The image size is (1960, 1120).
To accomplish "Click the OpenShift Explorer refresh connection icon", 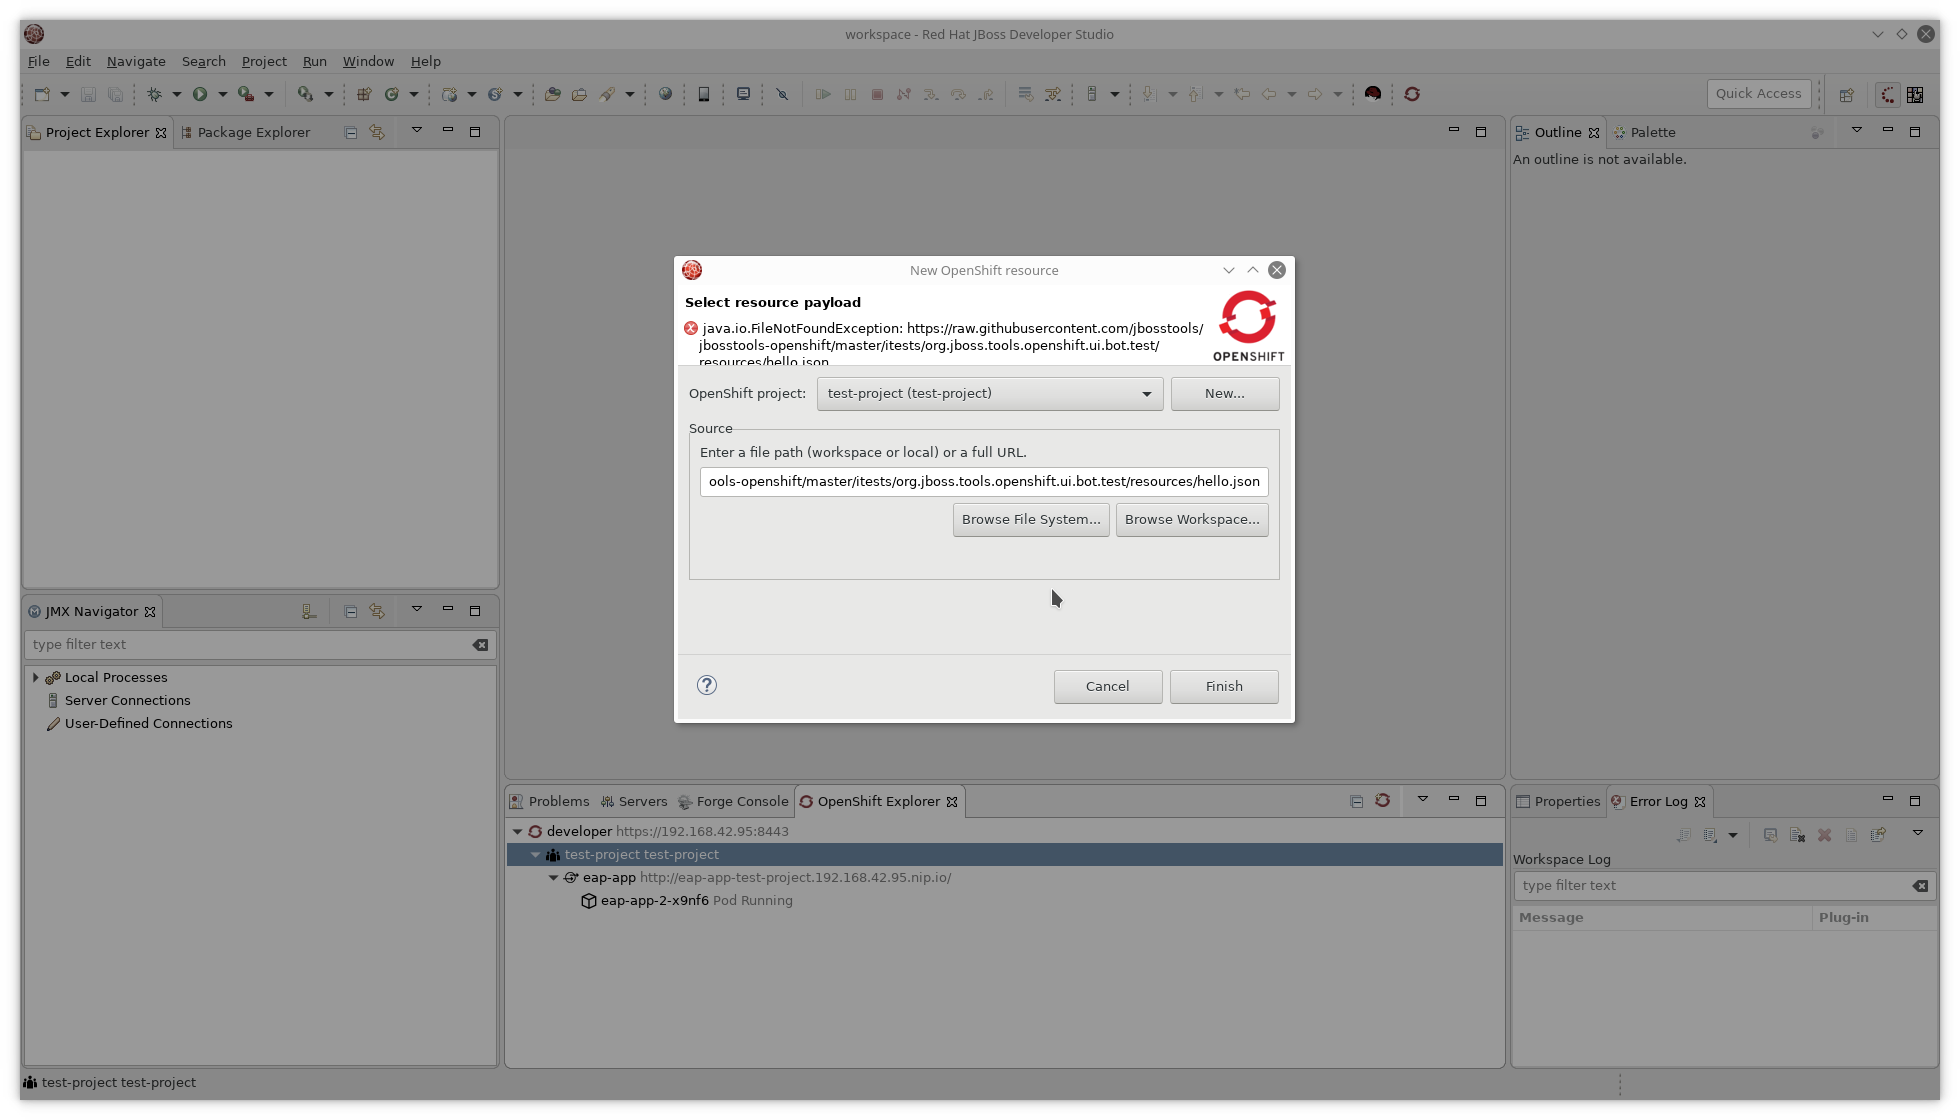I will [1382, 801].
